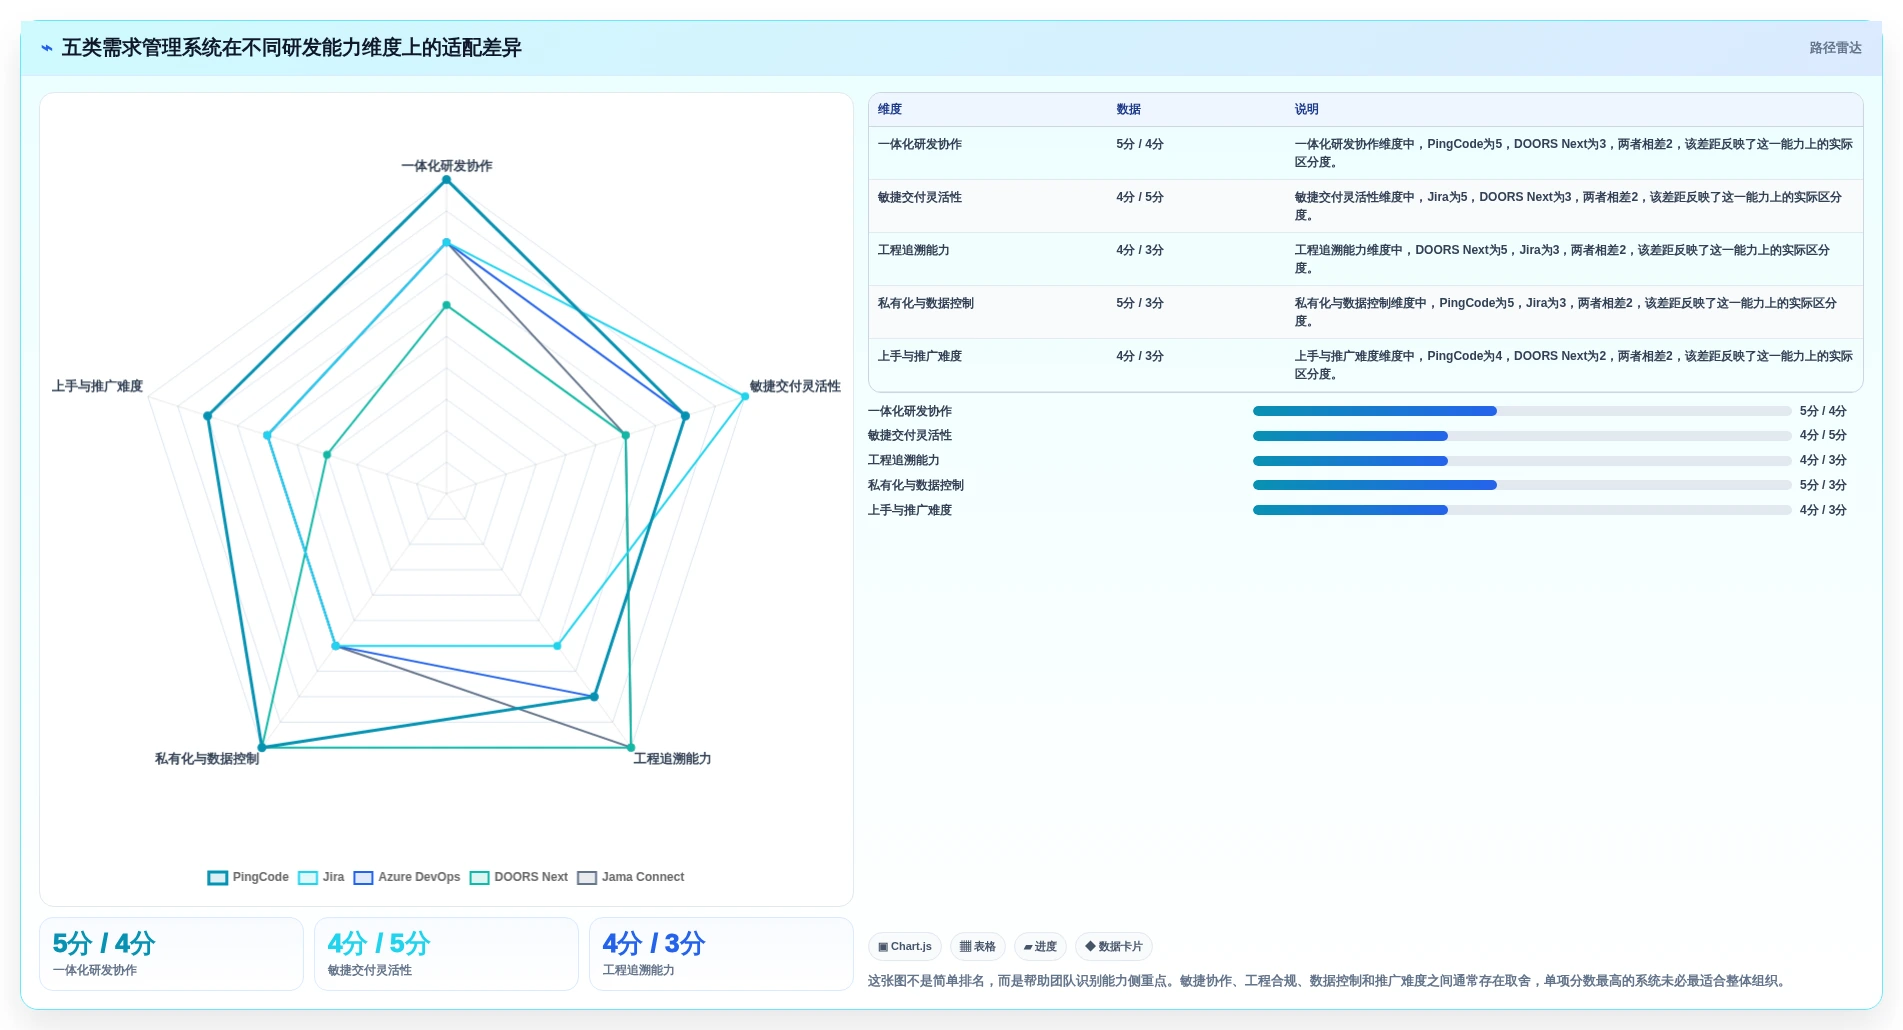Click the Chart.js tag
The width and height of the screenshot is (1903, 1030).
click(x=905, y=947)
